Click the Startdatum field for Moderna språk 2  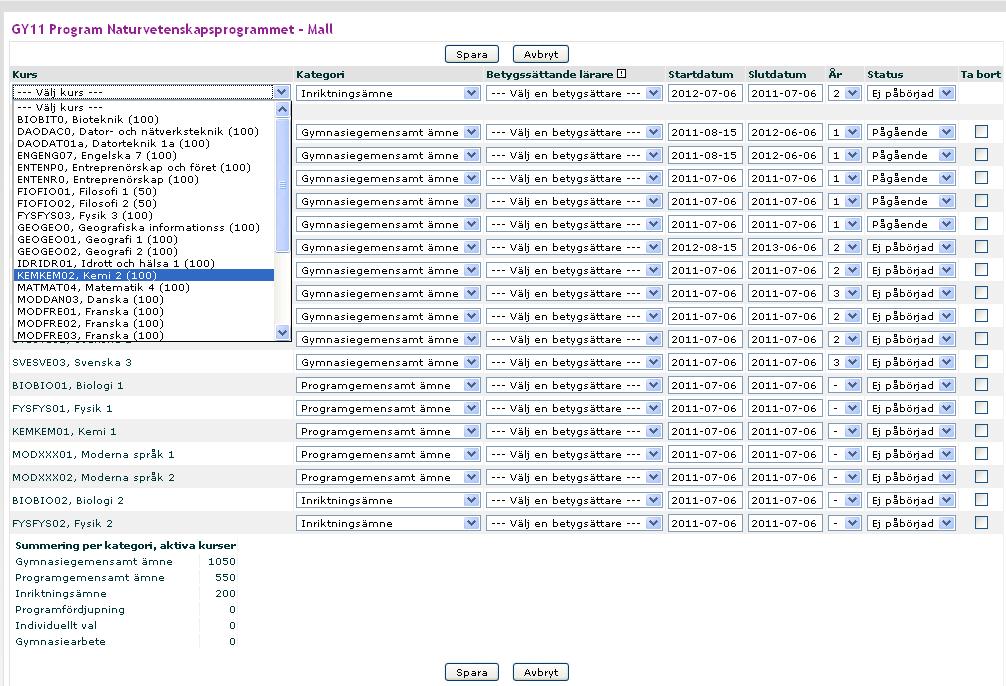click(704, 478)
